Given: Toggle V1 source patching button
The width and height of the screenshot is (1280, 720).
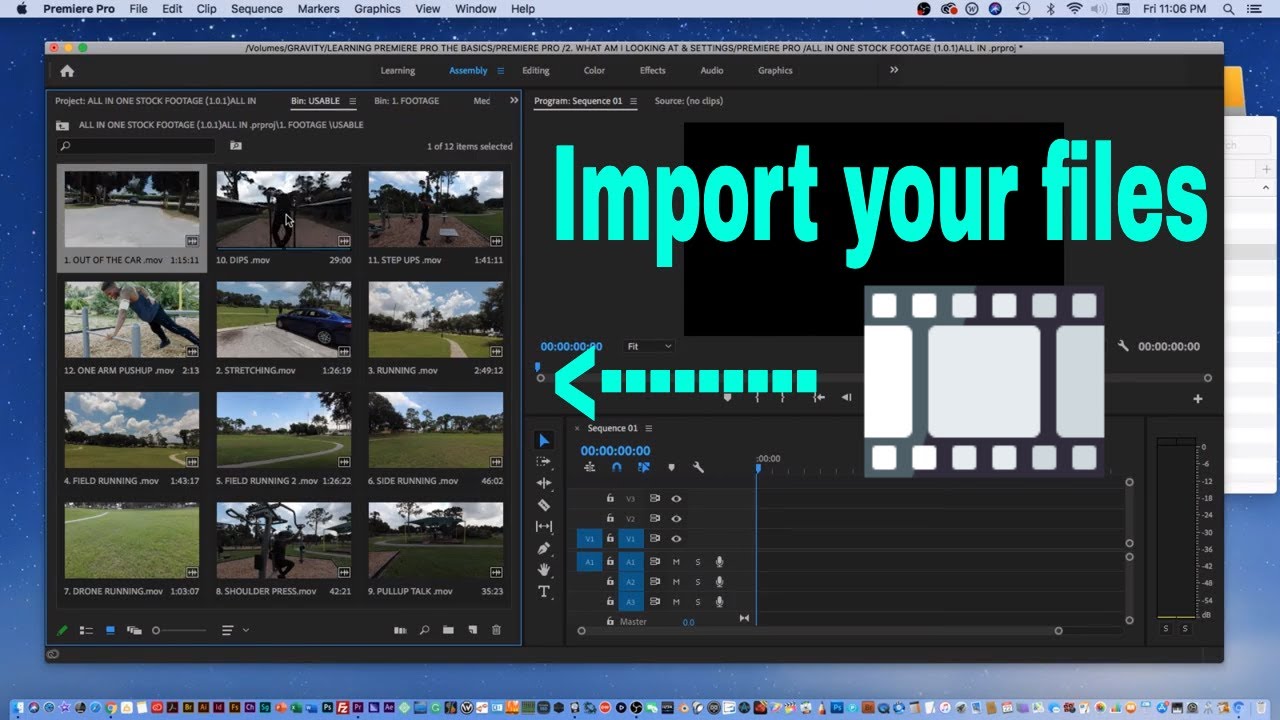Looking at the screenshot, I should coord(589,539).
